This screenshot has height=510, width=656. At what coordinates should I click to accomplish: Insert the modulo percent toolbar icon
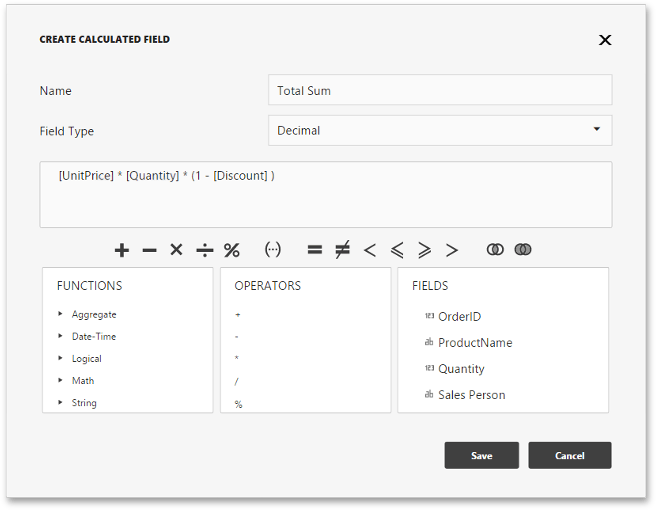(232, 250)
